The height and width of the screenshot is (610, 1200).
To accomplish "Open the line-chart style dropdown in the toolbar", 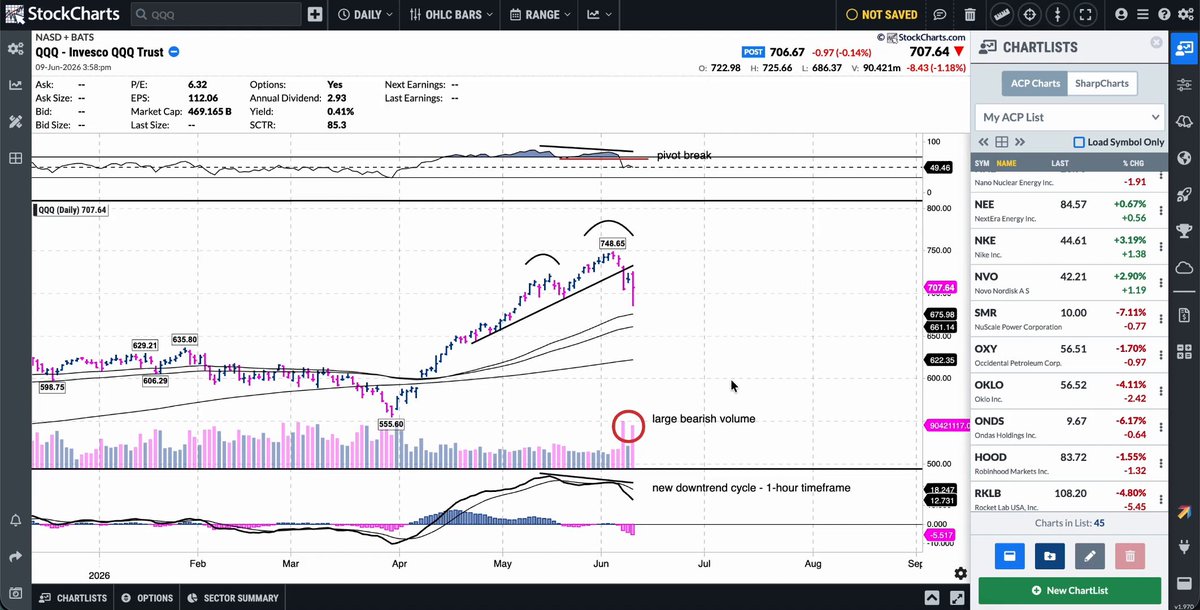I will (x=600, y=15).
